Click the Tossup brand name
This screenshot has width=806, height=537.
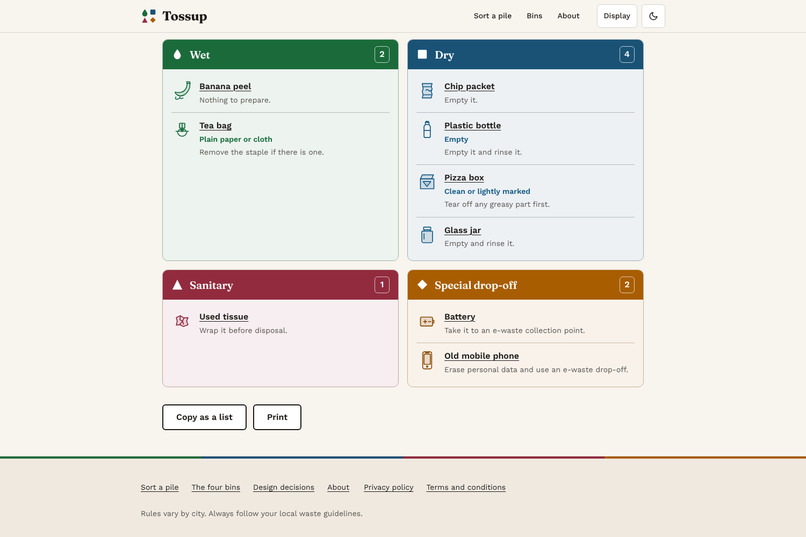tap(185, 16)
